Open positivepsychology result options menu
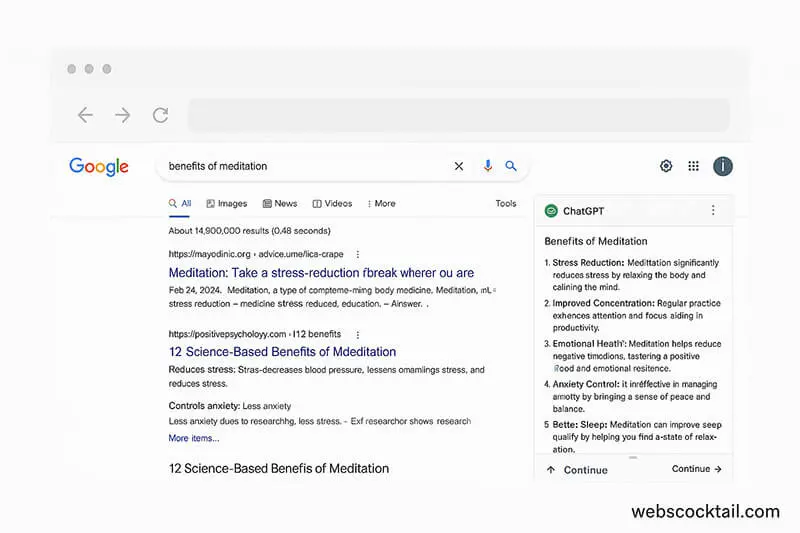This screenshot has height=533, width=800. (x=358, y=335)
